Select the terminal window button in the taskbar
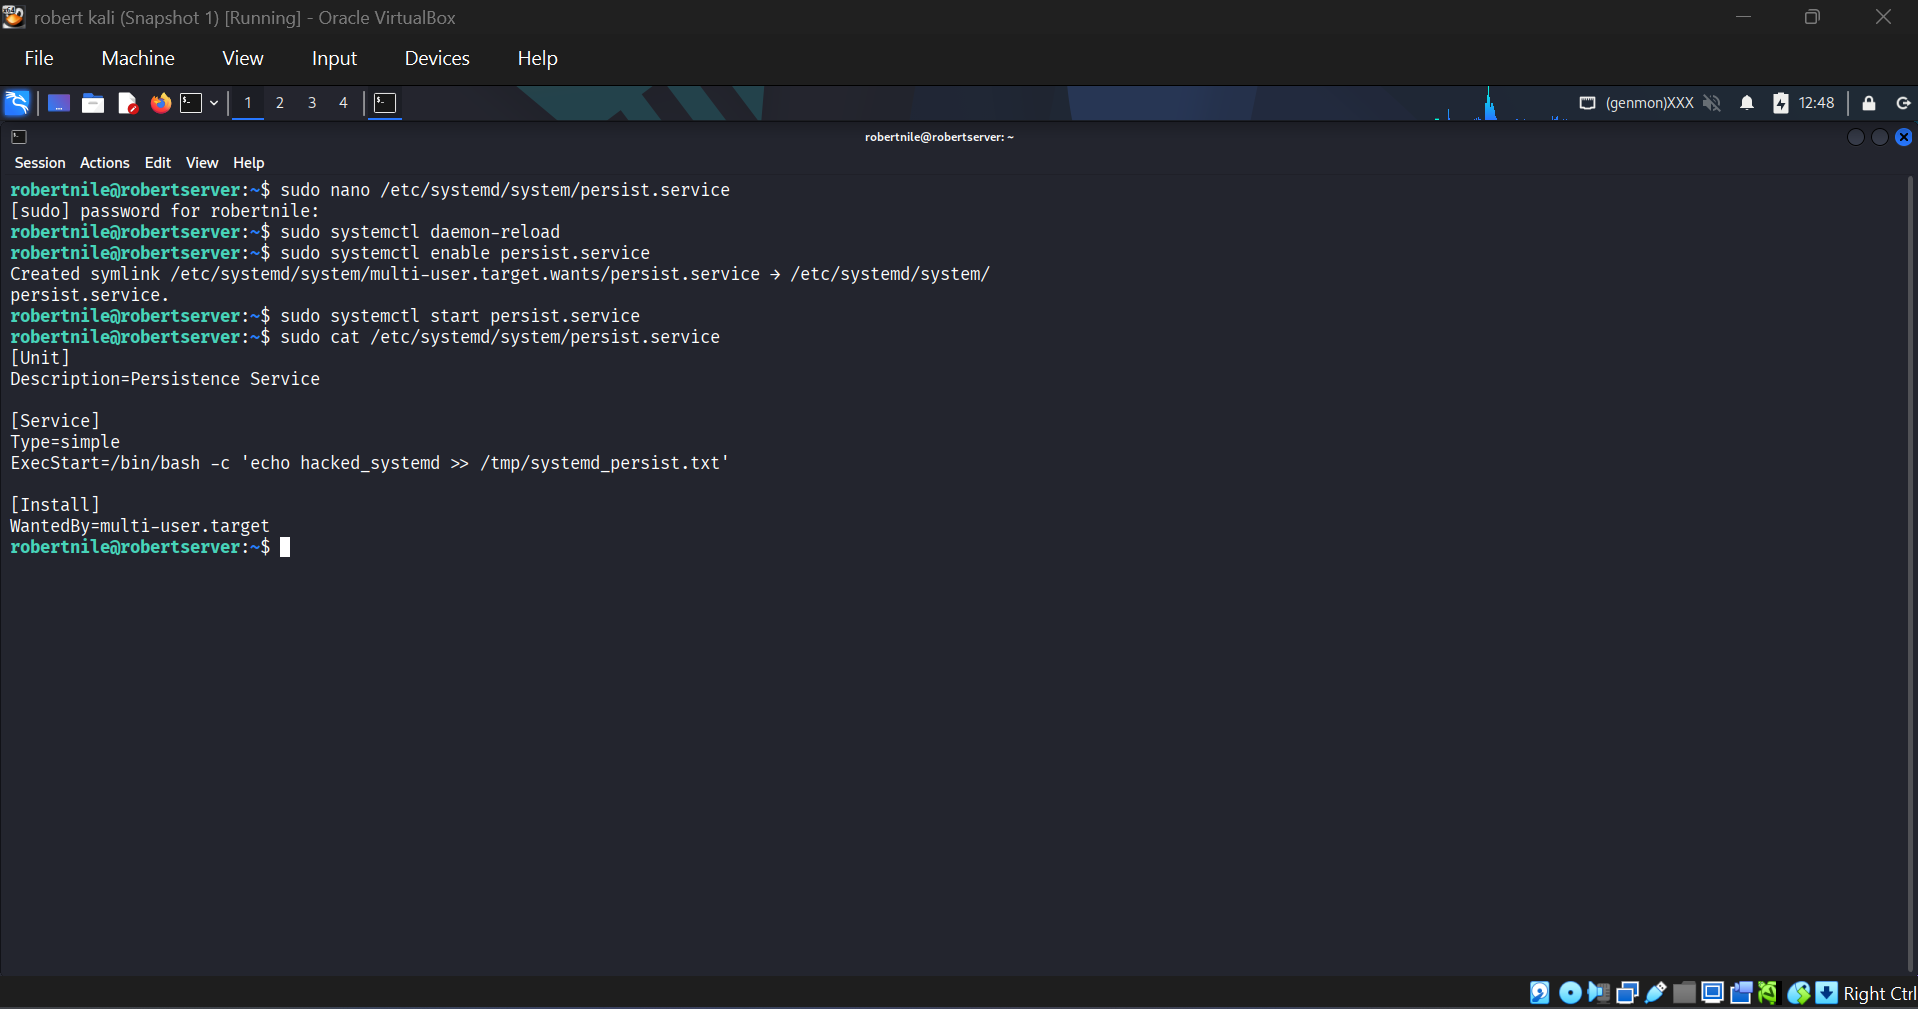Image resolution: width=1918 pixels, height=1009 pixels. [385, 103]
